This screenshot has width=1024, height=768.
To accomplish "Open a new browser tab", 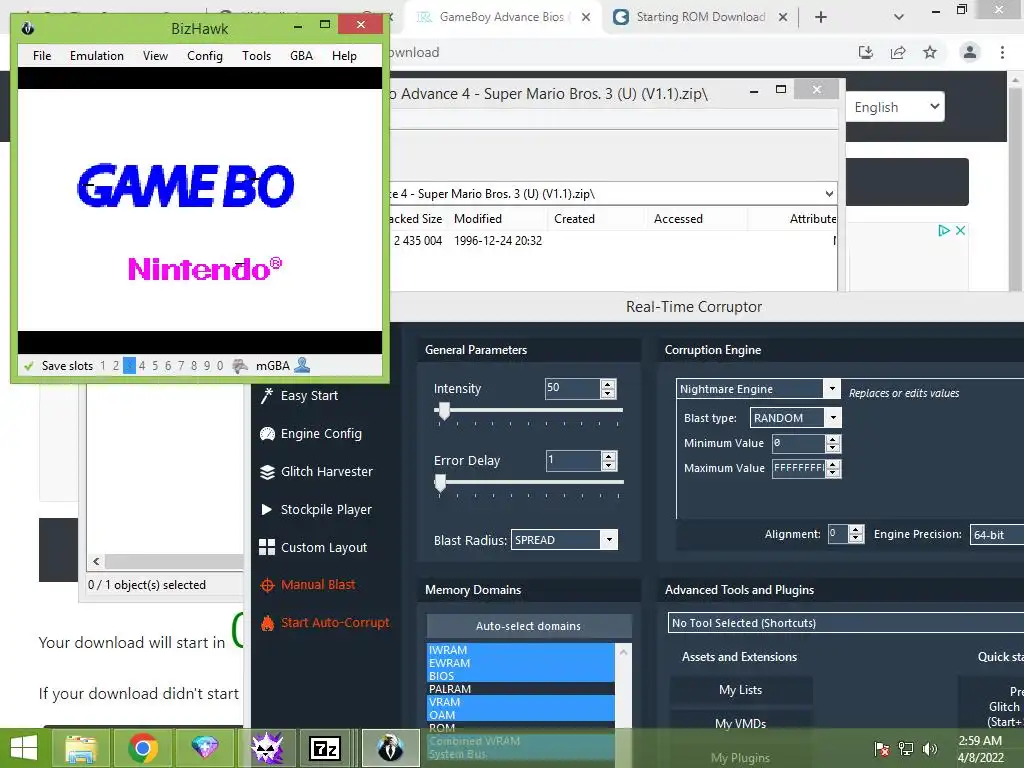I will click(x=821, y=18).
